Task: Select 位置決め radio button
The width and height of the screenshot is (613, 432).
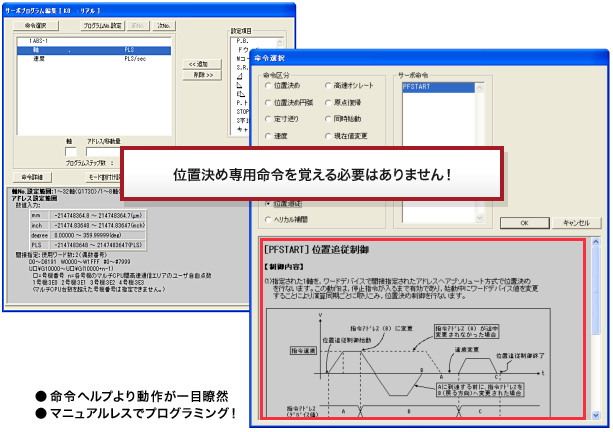Action: [266, 87]
